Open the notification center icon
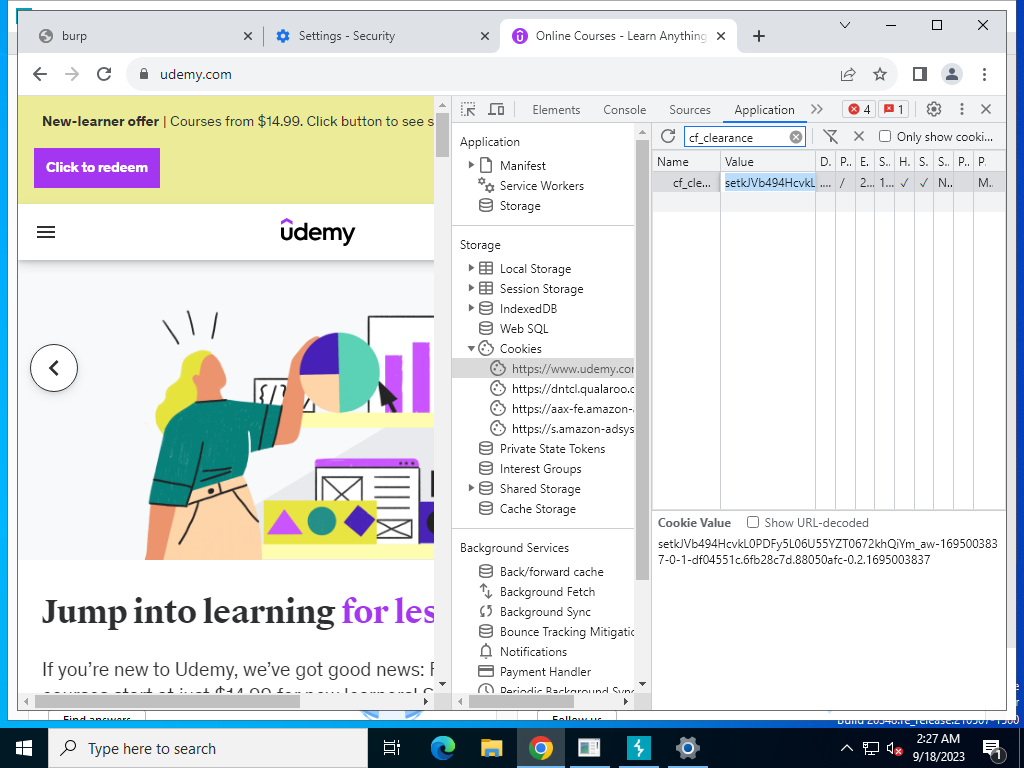The image size is (1024, 768). pyautogui.click(x=992, y=748)
